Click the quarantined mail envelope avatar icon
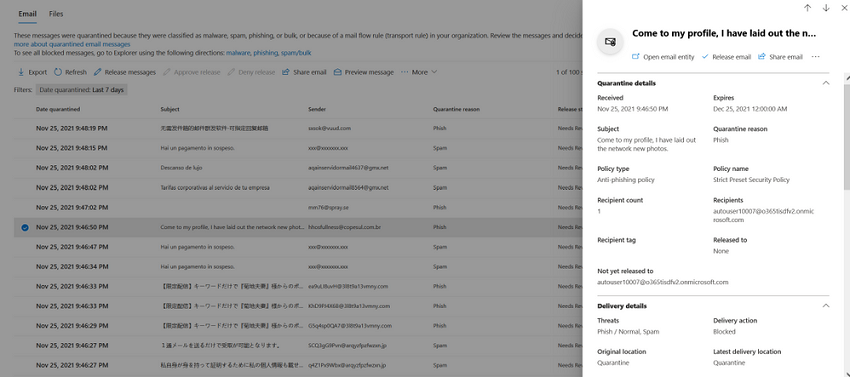 [610, 41]
